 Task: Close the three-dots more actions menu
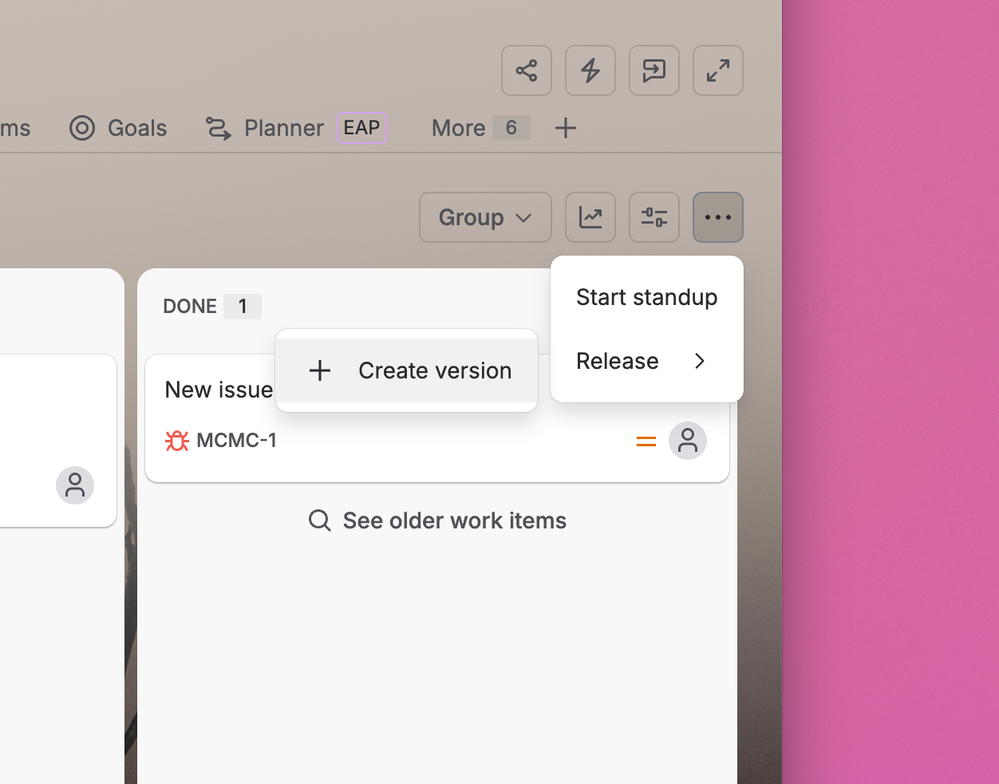pos(718,217)
